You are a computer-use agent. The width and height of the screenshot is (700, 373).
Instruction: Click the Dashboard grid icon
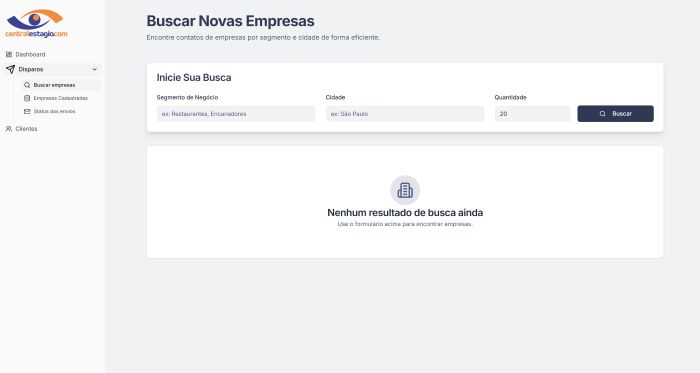(9, 54)
